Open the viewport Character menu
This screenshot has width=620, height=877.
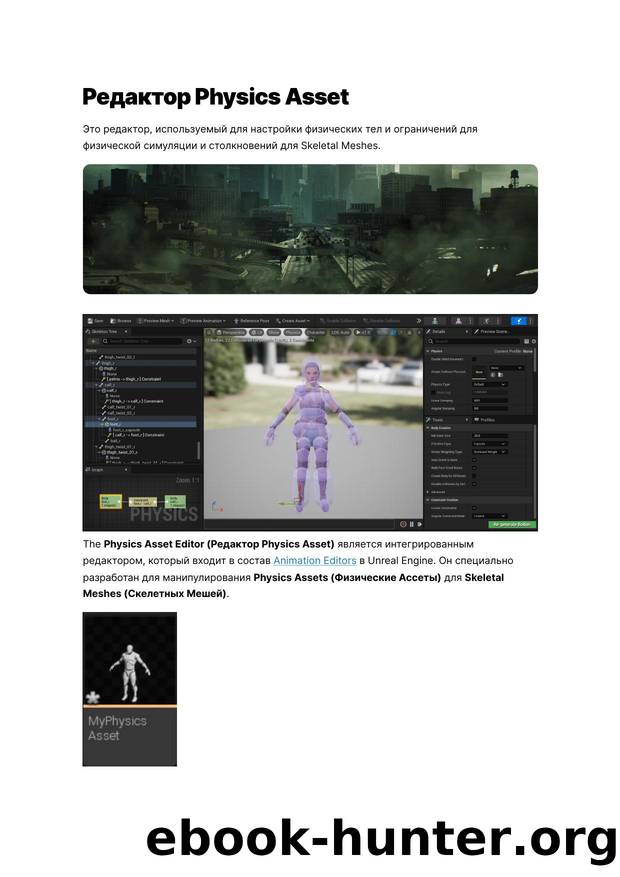coord(316,332)
